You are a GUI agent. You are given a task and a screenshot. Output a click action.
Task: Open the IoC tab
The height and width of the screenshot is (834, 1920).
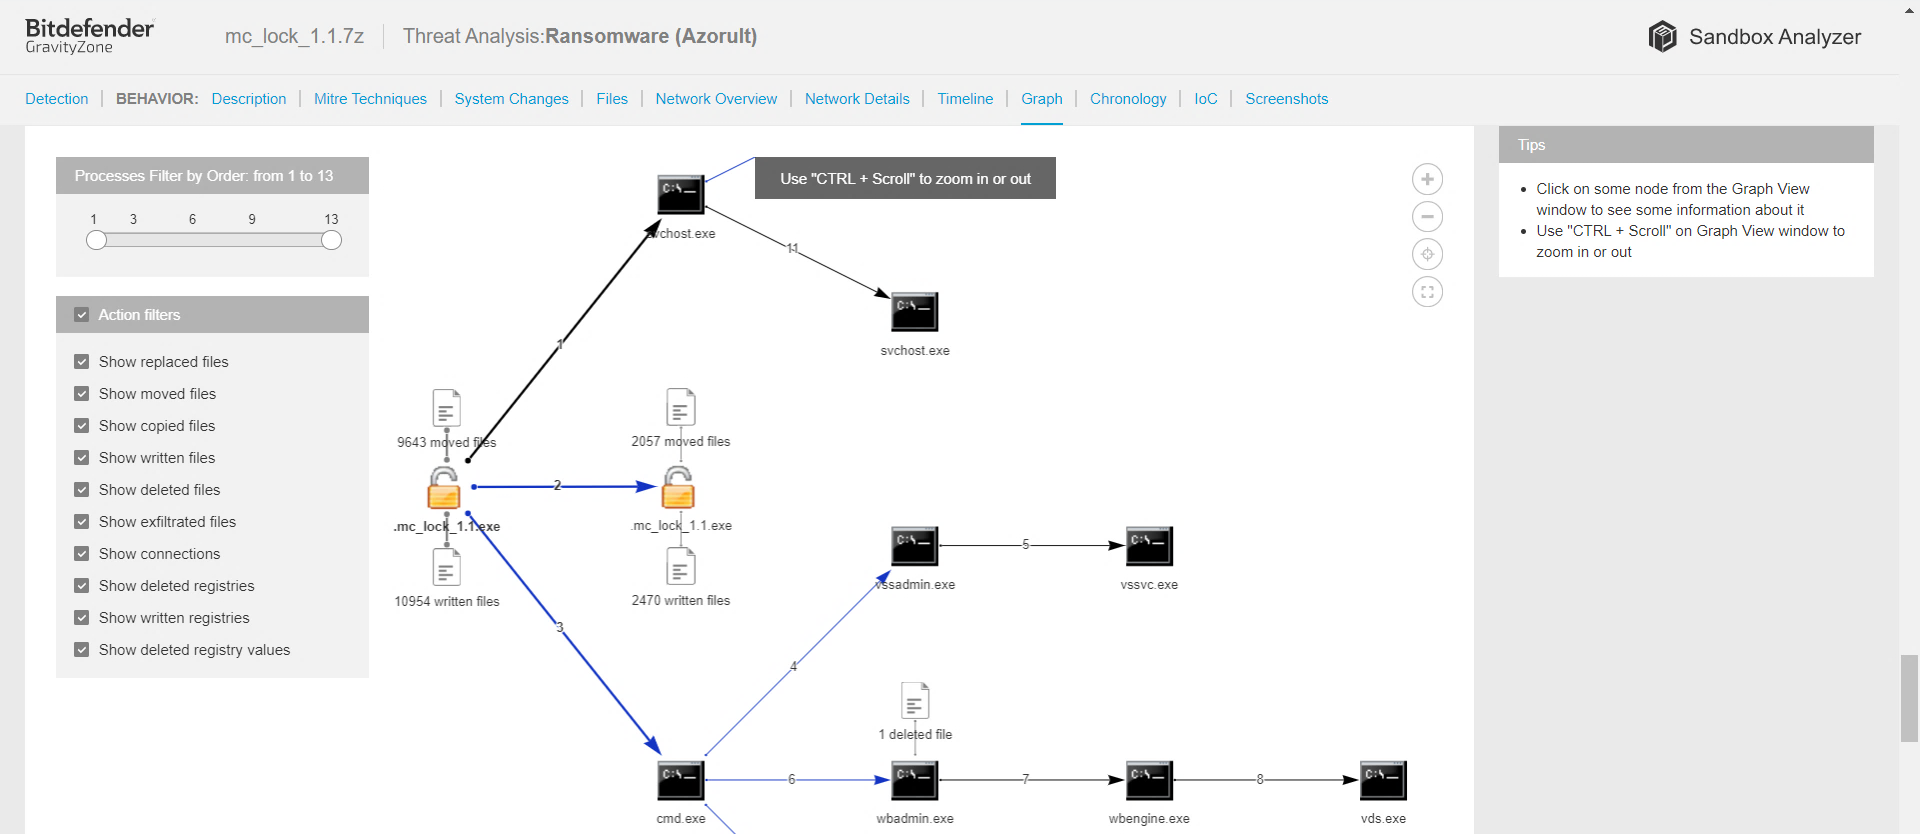click(1206, 99)
